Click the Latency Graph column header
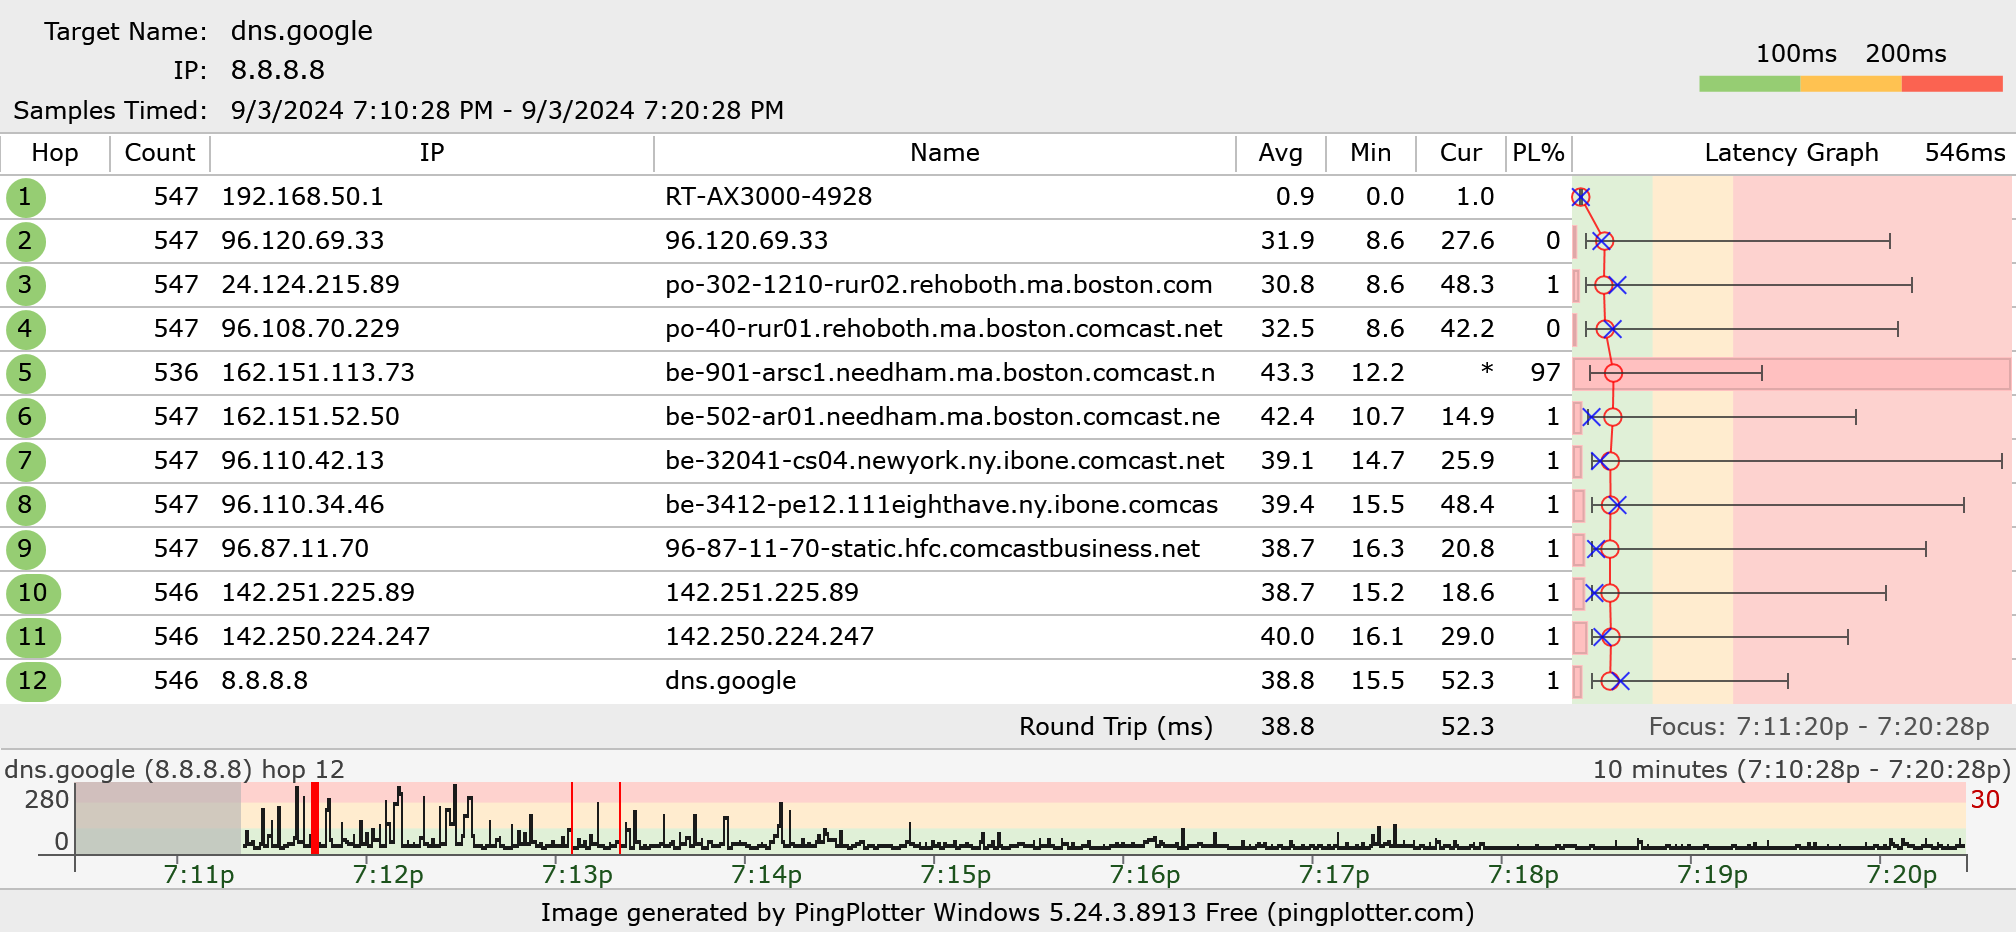The width and height of the screenshot is (2016, 932). 1791,153
